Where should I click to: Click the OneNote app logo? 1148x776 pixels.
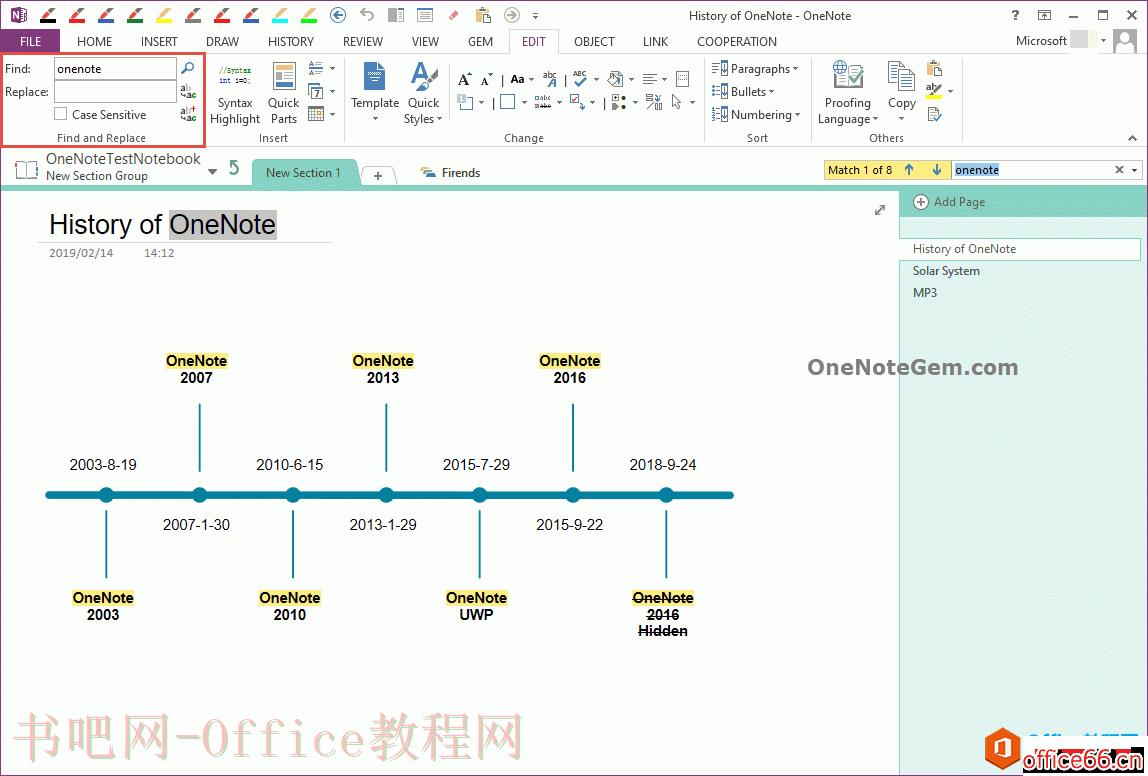(x=18, y=15)
